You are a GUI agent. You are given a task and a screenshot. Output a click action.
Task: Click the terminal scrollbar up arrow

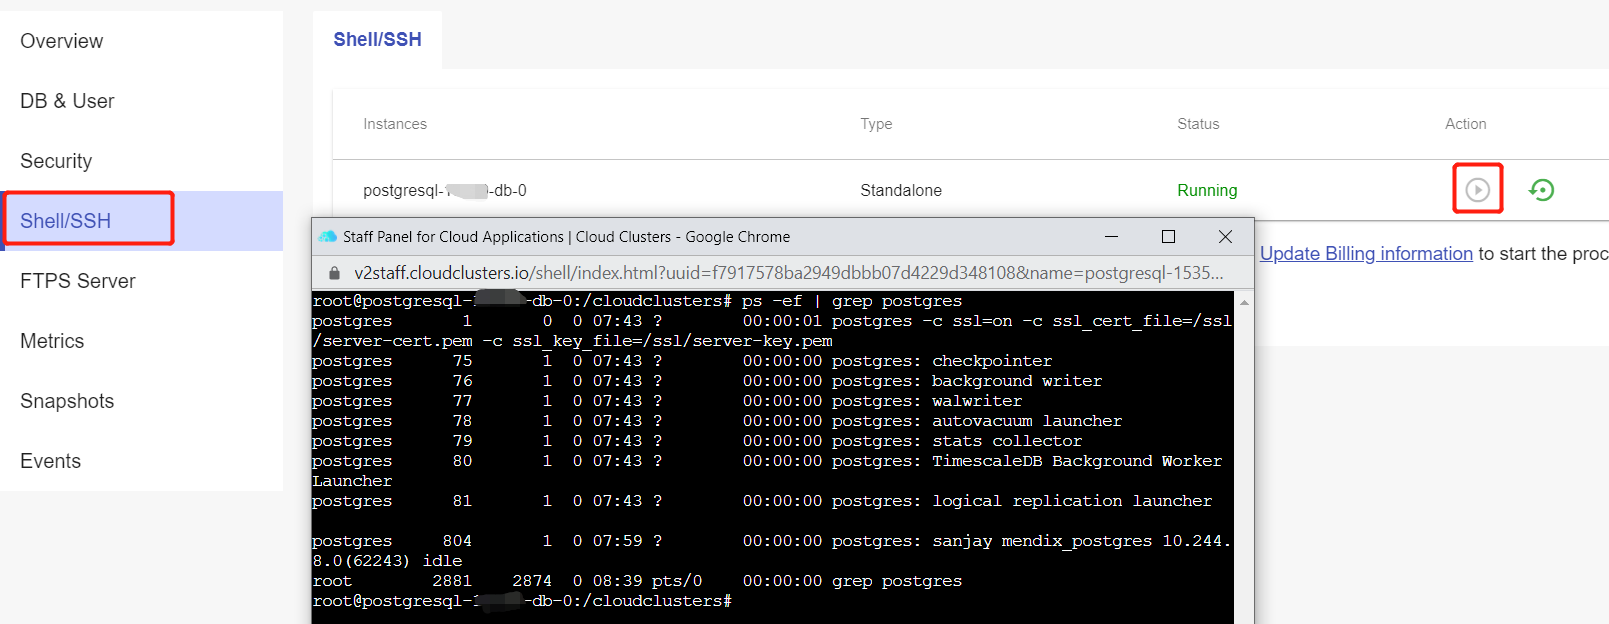point(1244,302)
